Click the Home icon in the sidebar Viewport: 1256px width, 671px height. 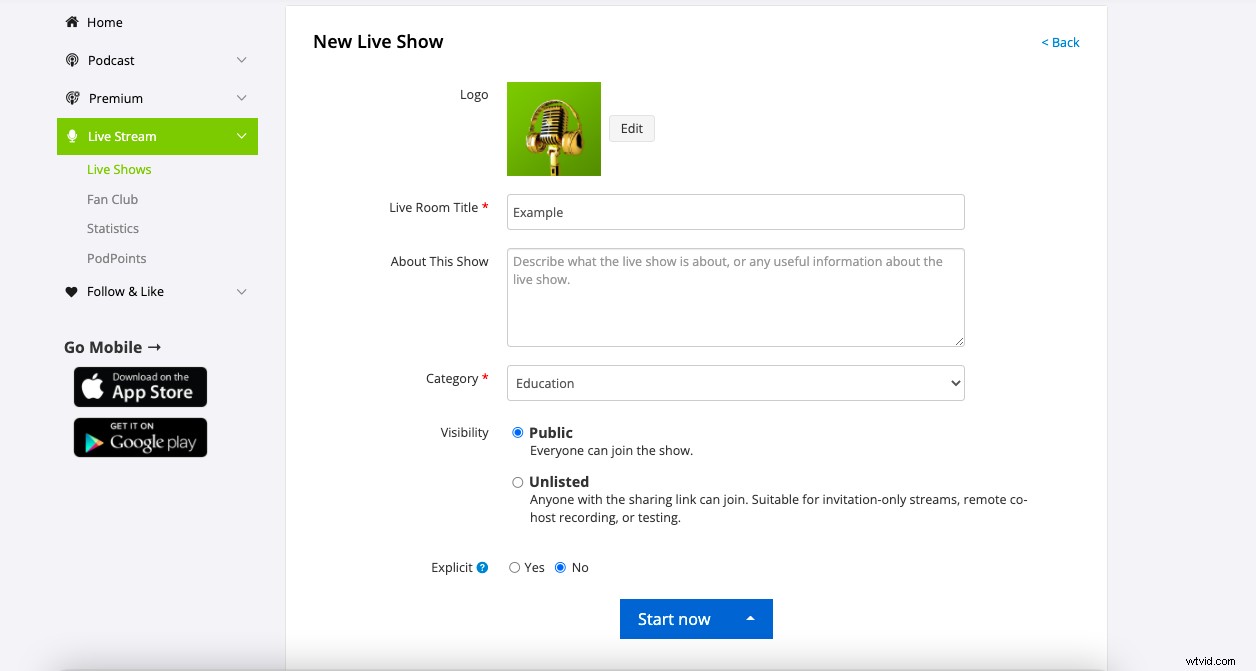pyautogui.click(x=71, y=21)
